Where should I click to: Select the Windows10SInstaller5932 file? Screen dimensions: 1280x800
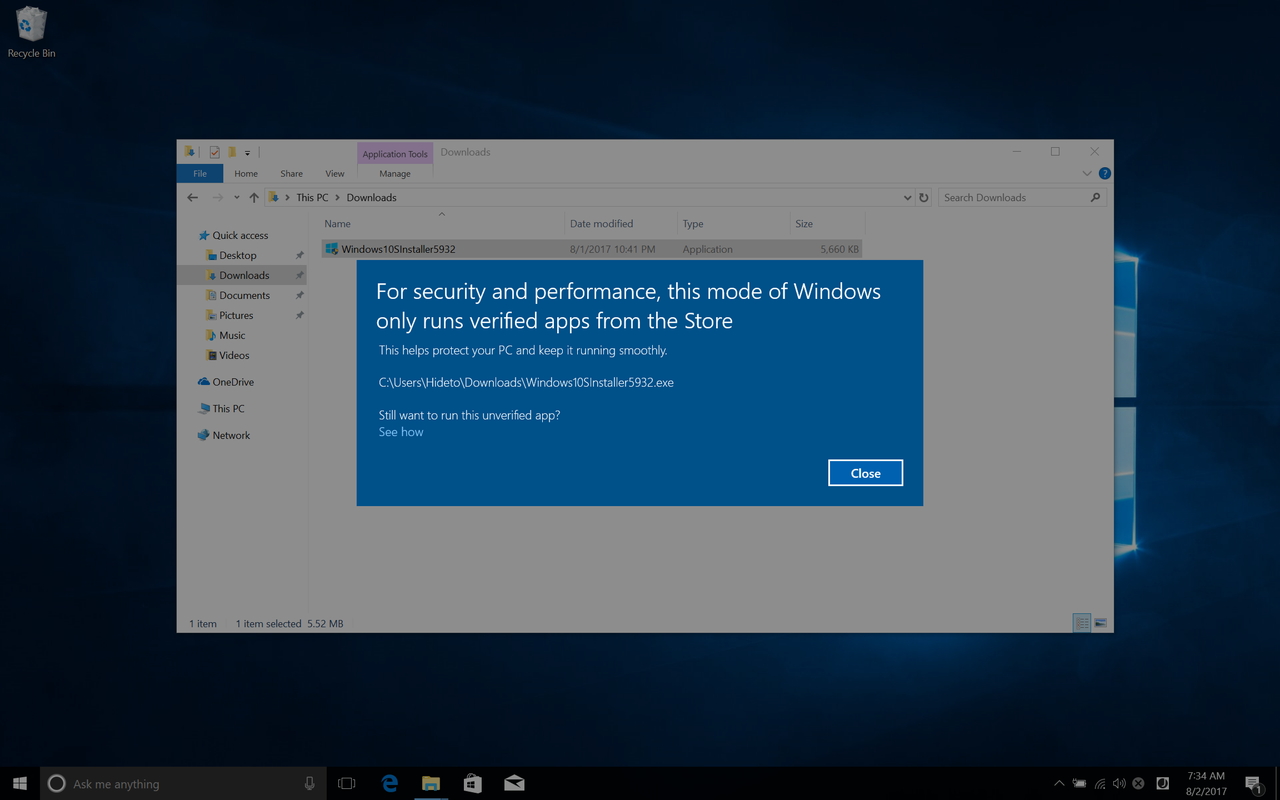[592, 249]
